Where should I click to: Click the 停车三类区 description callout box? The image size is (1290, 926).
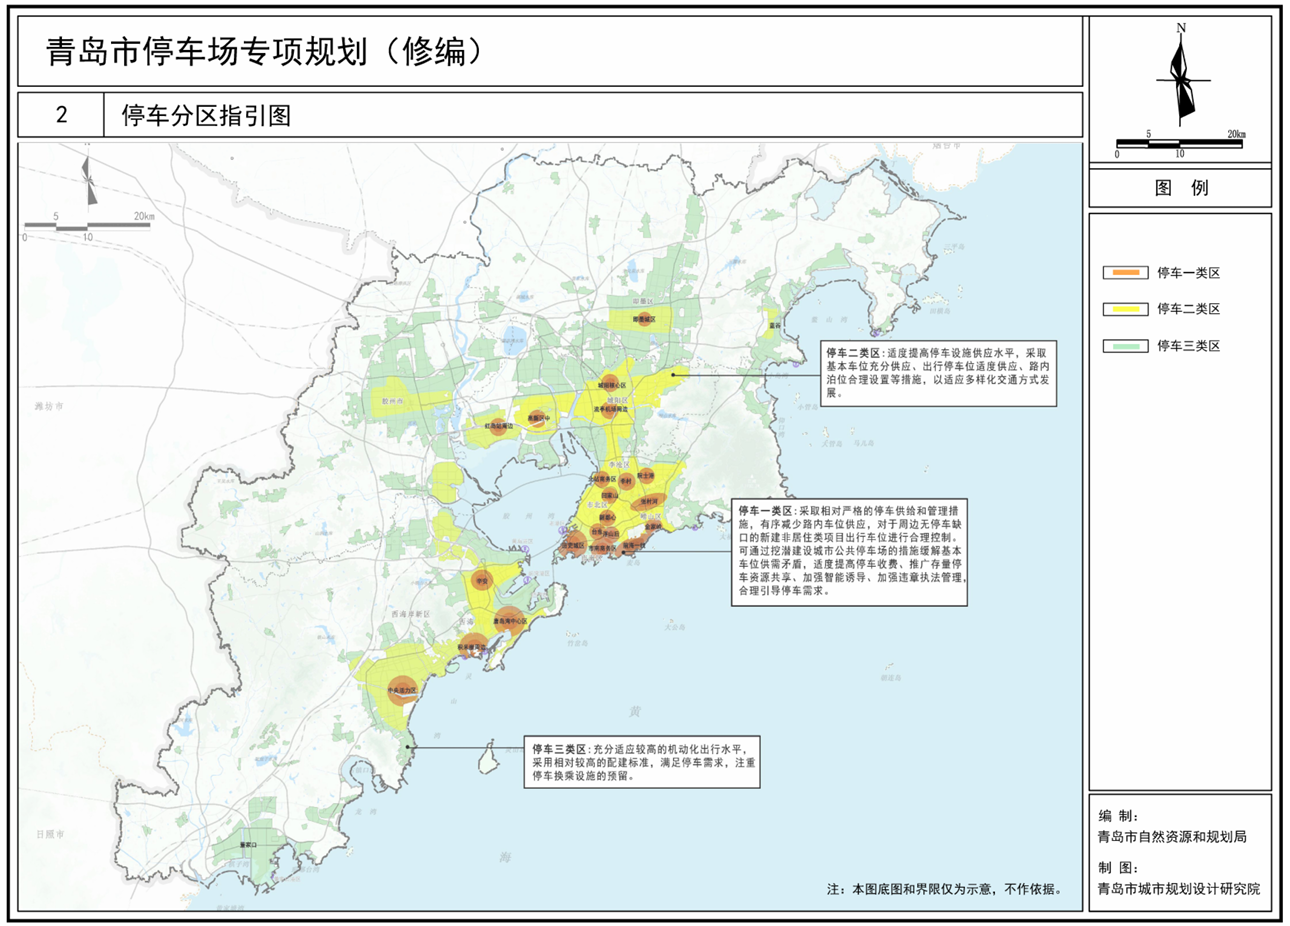click(643, 762)
